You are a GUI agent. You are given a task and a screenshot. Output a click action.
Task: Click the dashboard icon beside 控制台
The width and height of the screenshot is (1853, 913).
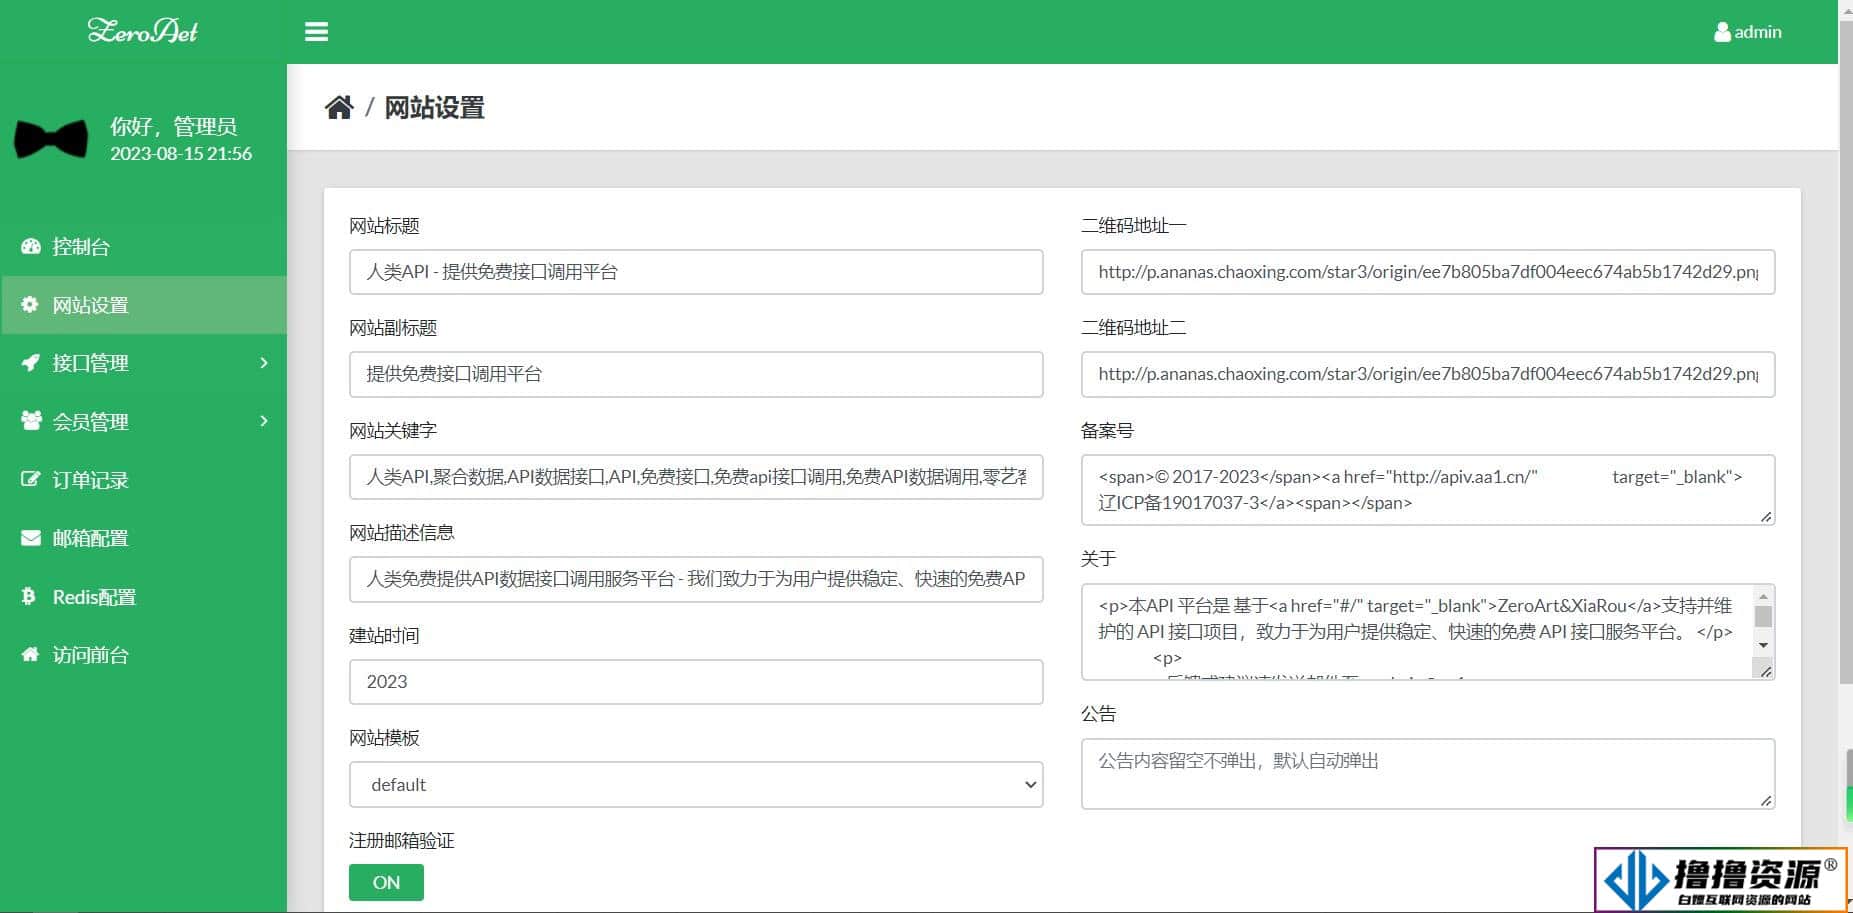coord(31,246)
